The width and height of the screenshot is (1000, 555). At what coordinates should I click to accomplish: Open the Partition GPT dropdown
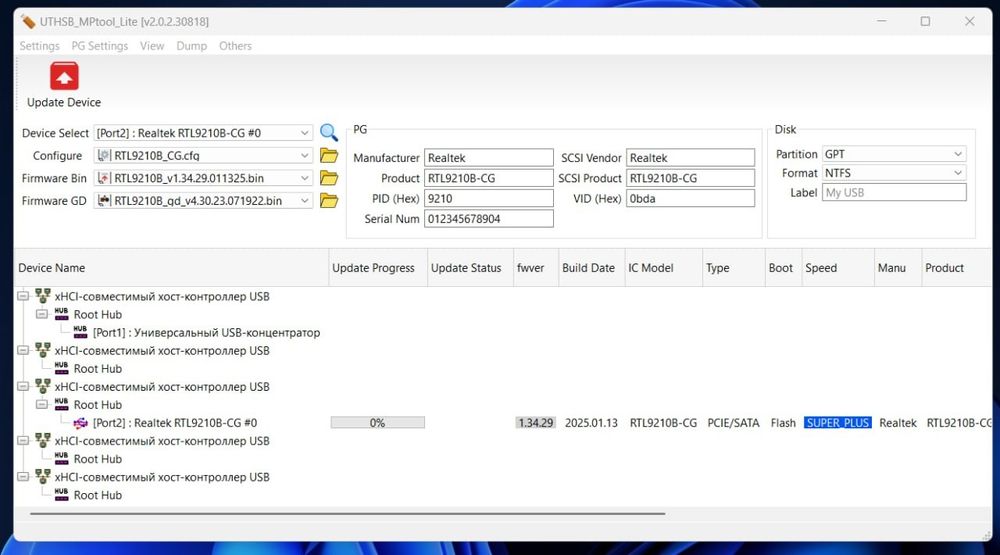958,154
